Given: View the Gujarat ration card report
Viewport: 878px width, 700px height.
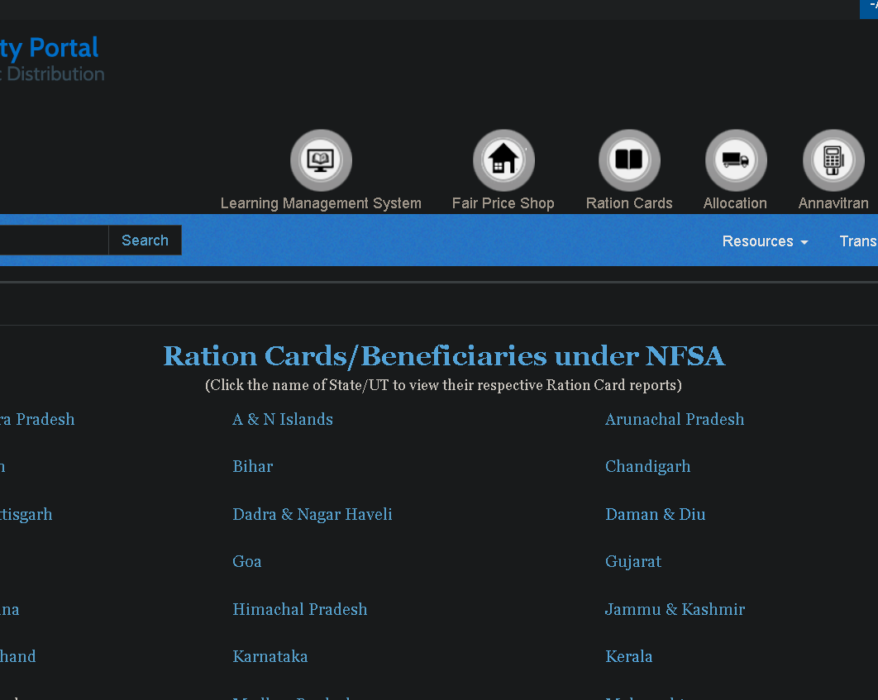Looking at the screenshot, I should 633,562.
